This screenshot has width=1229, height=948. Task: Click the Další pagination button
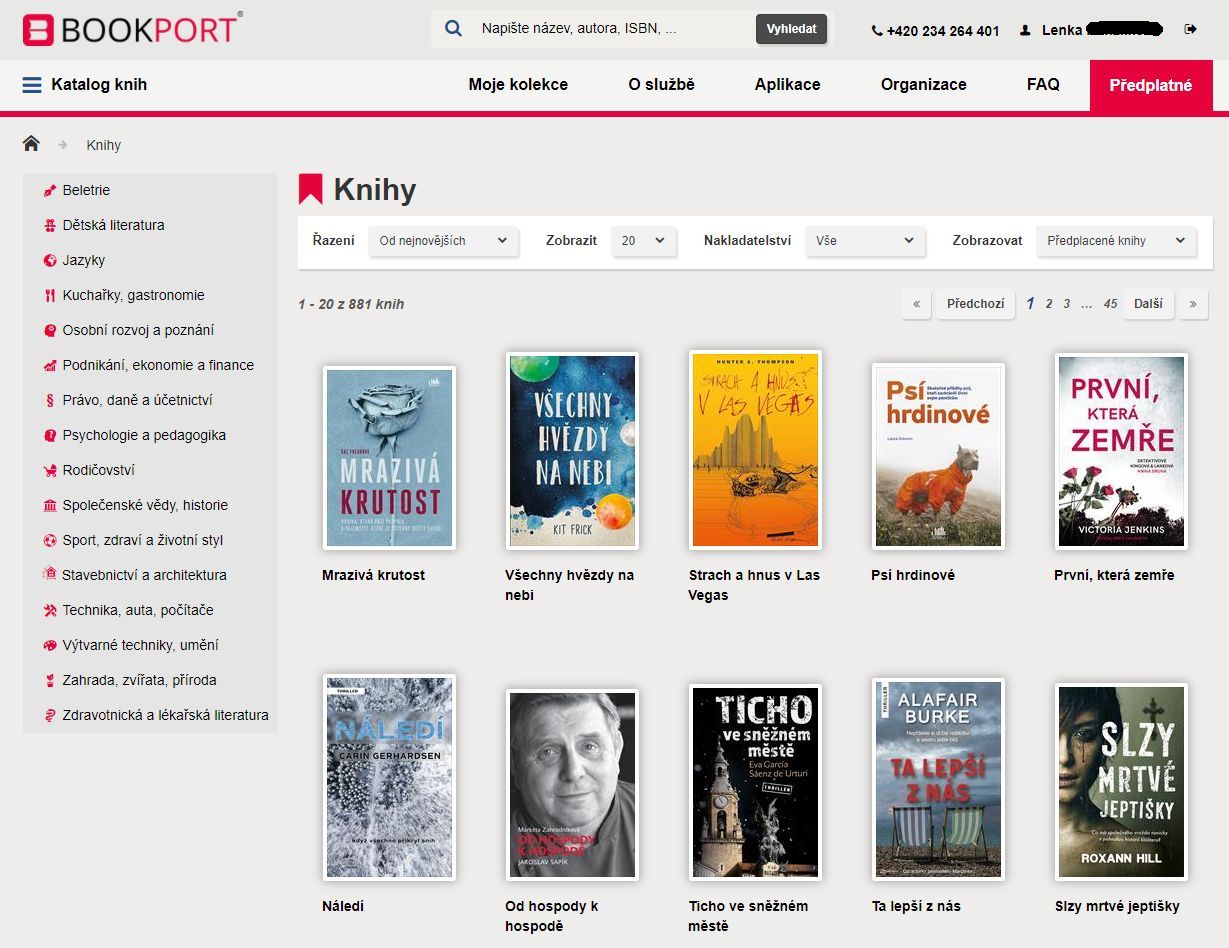tap(1148, 304)
